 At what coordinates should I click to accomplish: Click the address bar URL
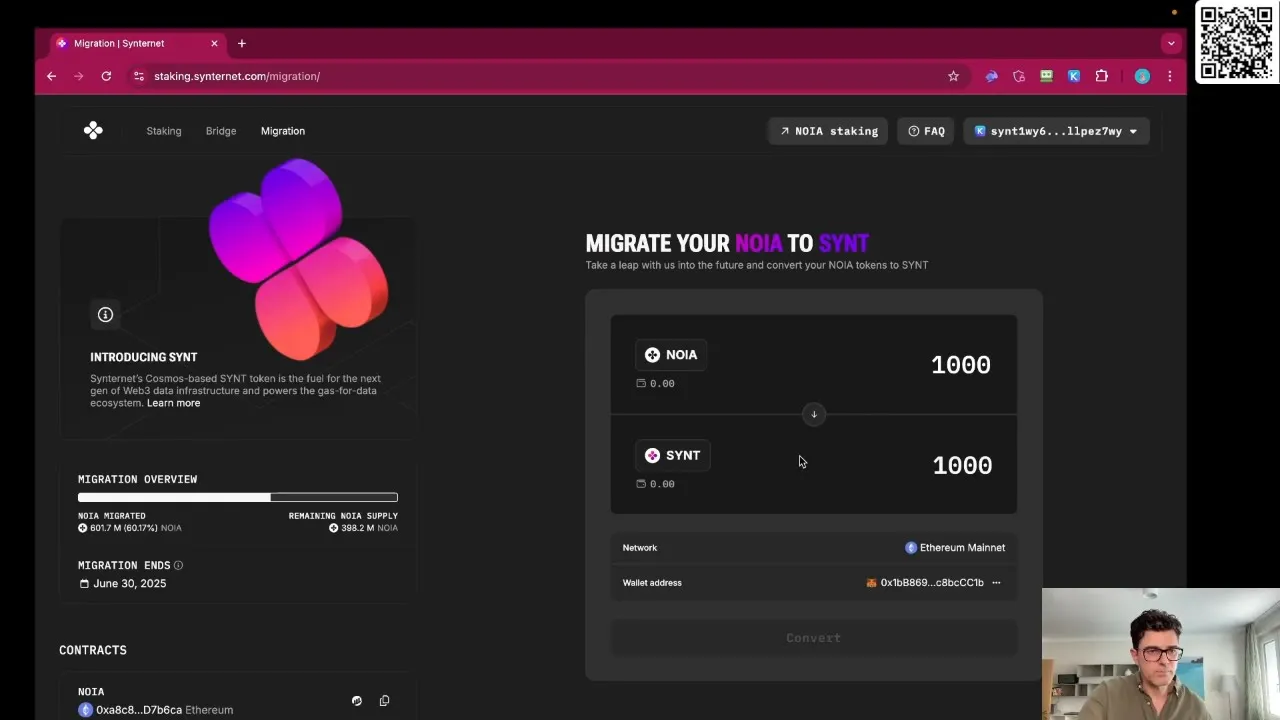pos(237,76)
